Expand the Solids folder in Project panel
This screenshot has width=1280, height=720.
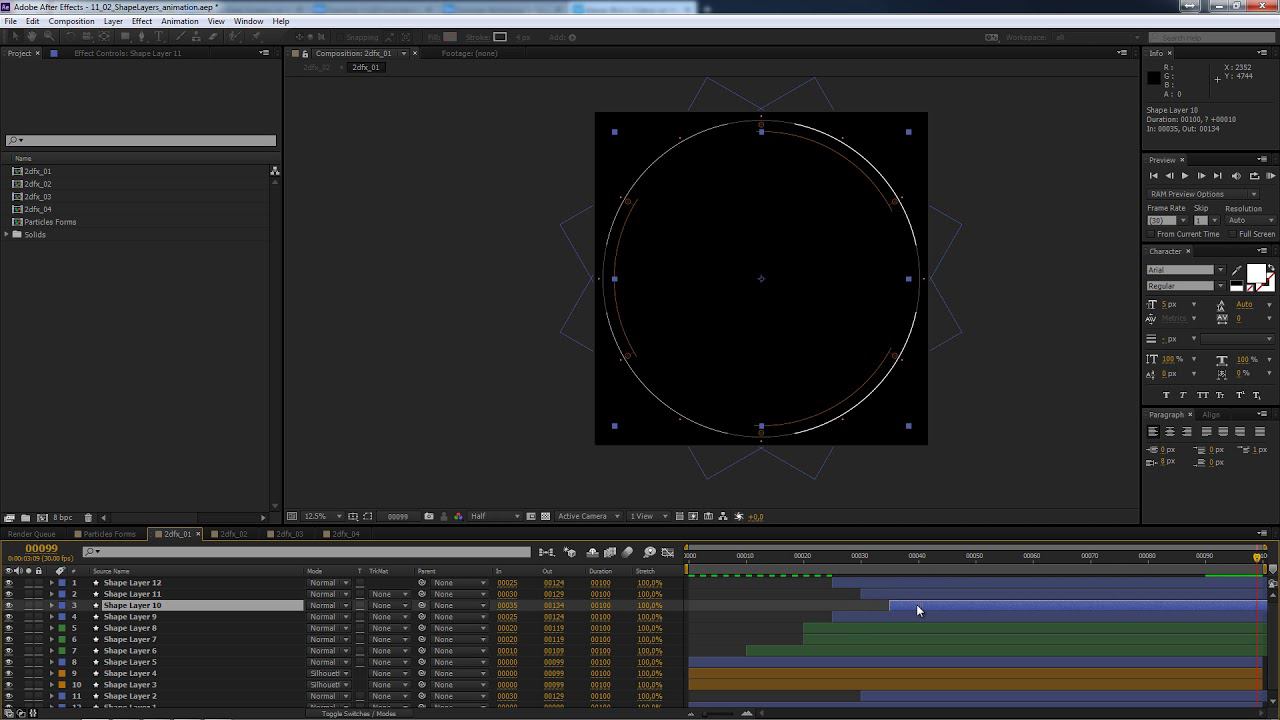tap(8, 234)
